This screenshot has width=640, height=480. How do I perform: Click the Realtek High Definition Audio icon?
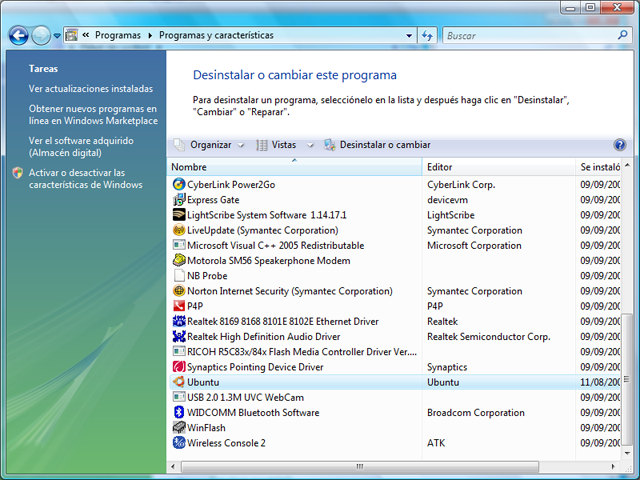[179, 337]
